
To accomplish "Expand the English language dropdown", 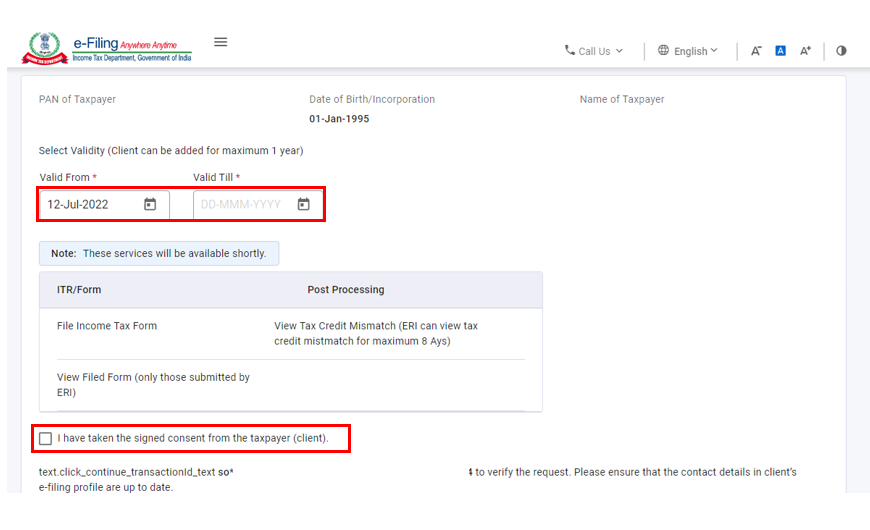I will (696, 51).
